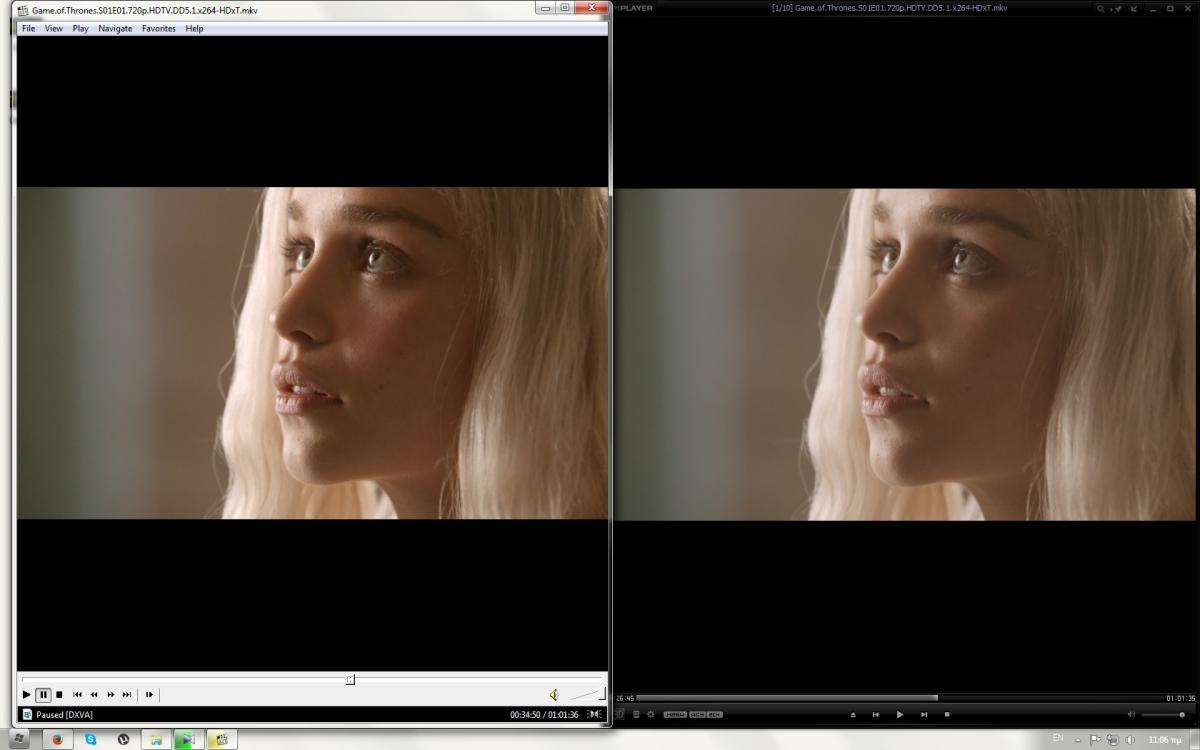Click the KMPlayer seek progress bar
1200x750 pixels.
pos(899,698)
